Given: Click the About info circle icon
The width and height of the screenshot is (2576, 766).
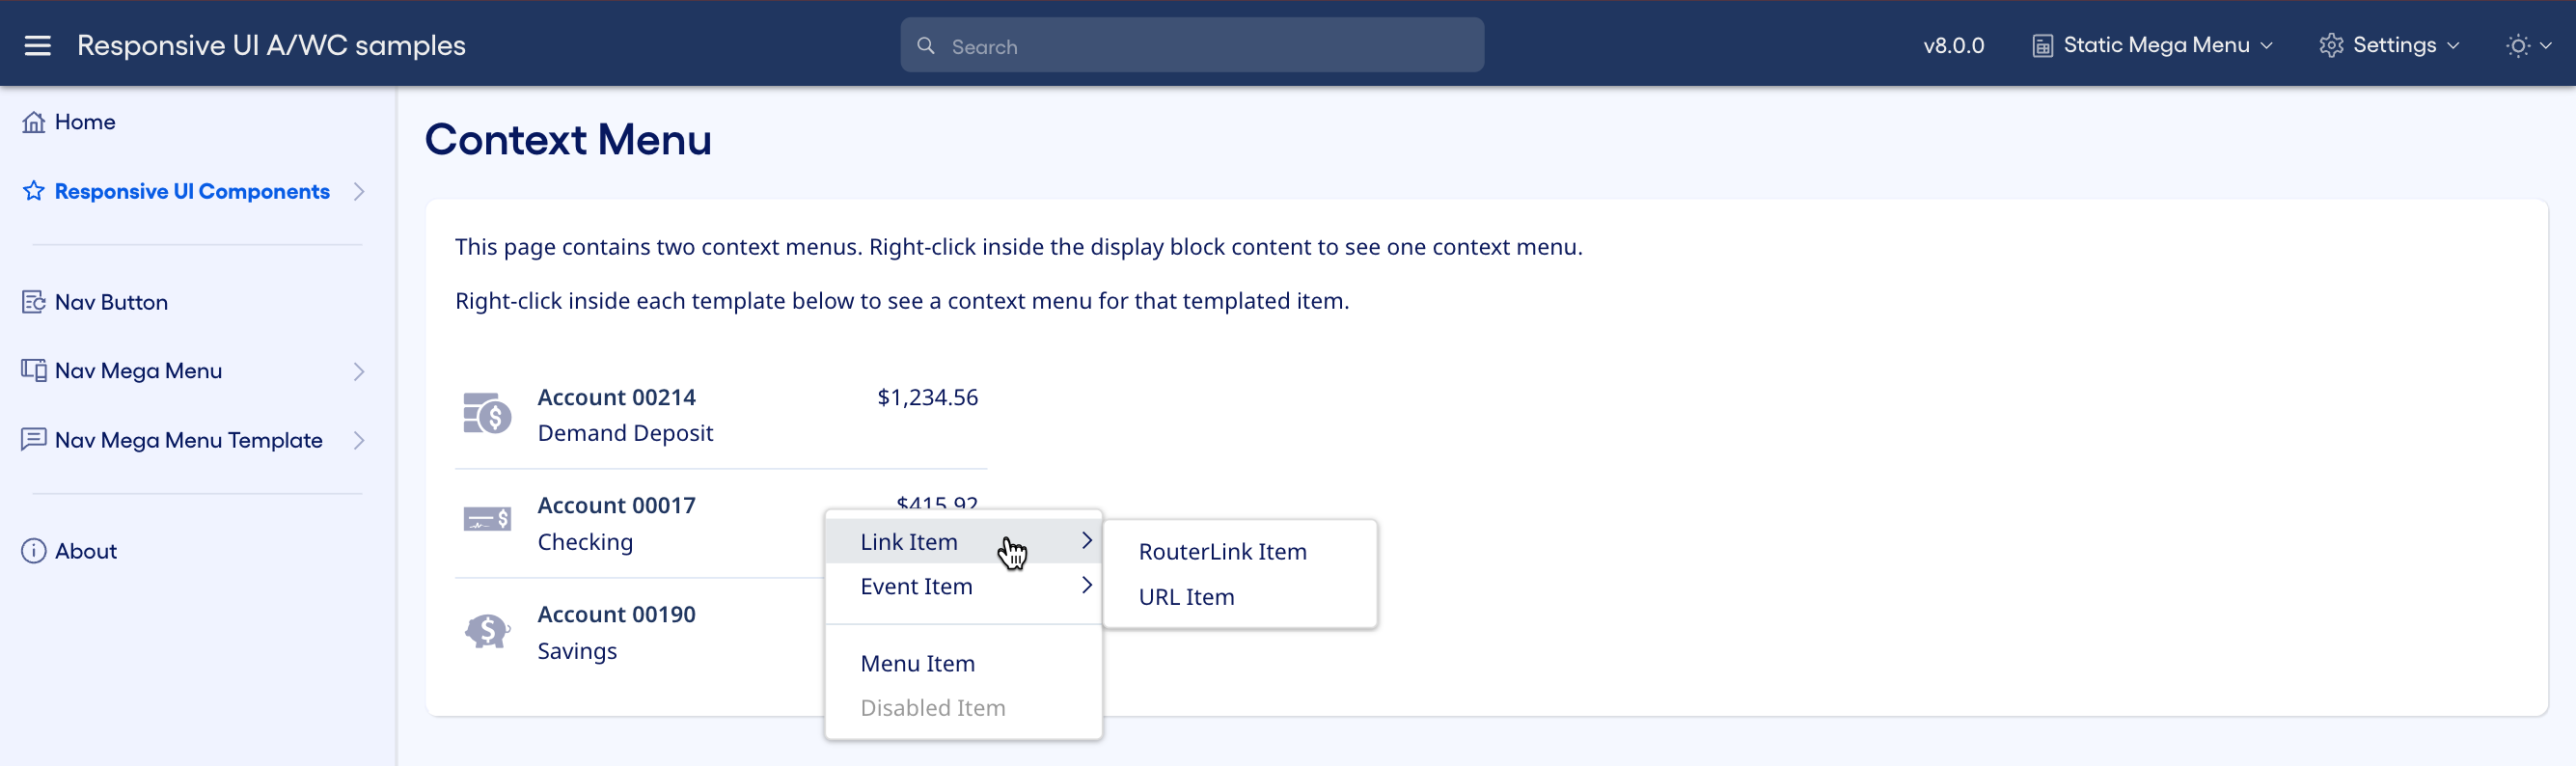Looking at the screenshot, I should point(34,551).
